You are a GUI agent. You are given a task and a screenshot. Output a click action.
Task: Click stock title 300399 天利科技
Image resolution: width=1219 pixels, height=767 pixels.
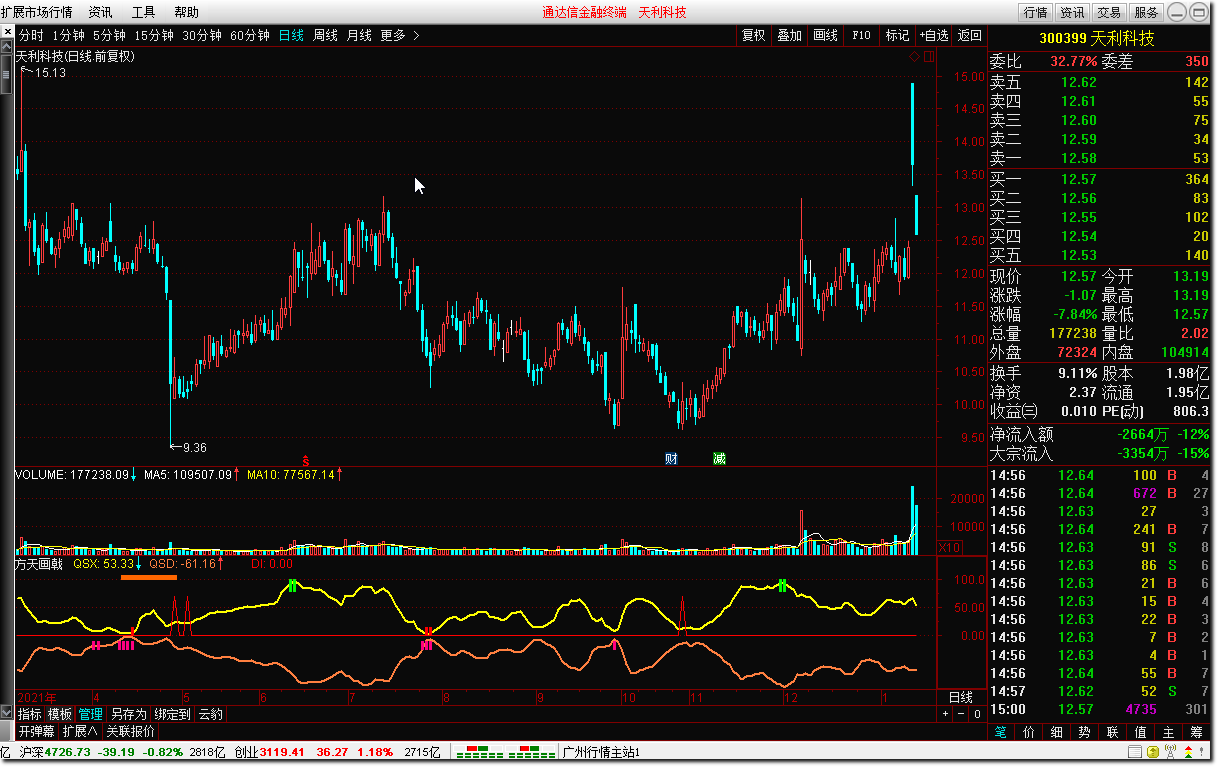(x=1097, y=38)
